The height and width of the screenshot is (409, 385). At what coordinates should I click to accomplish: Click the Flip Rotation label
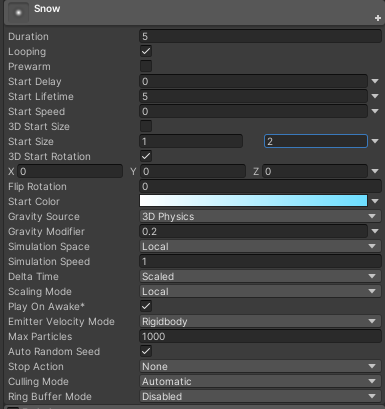point(37,186)
